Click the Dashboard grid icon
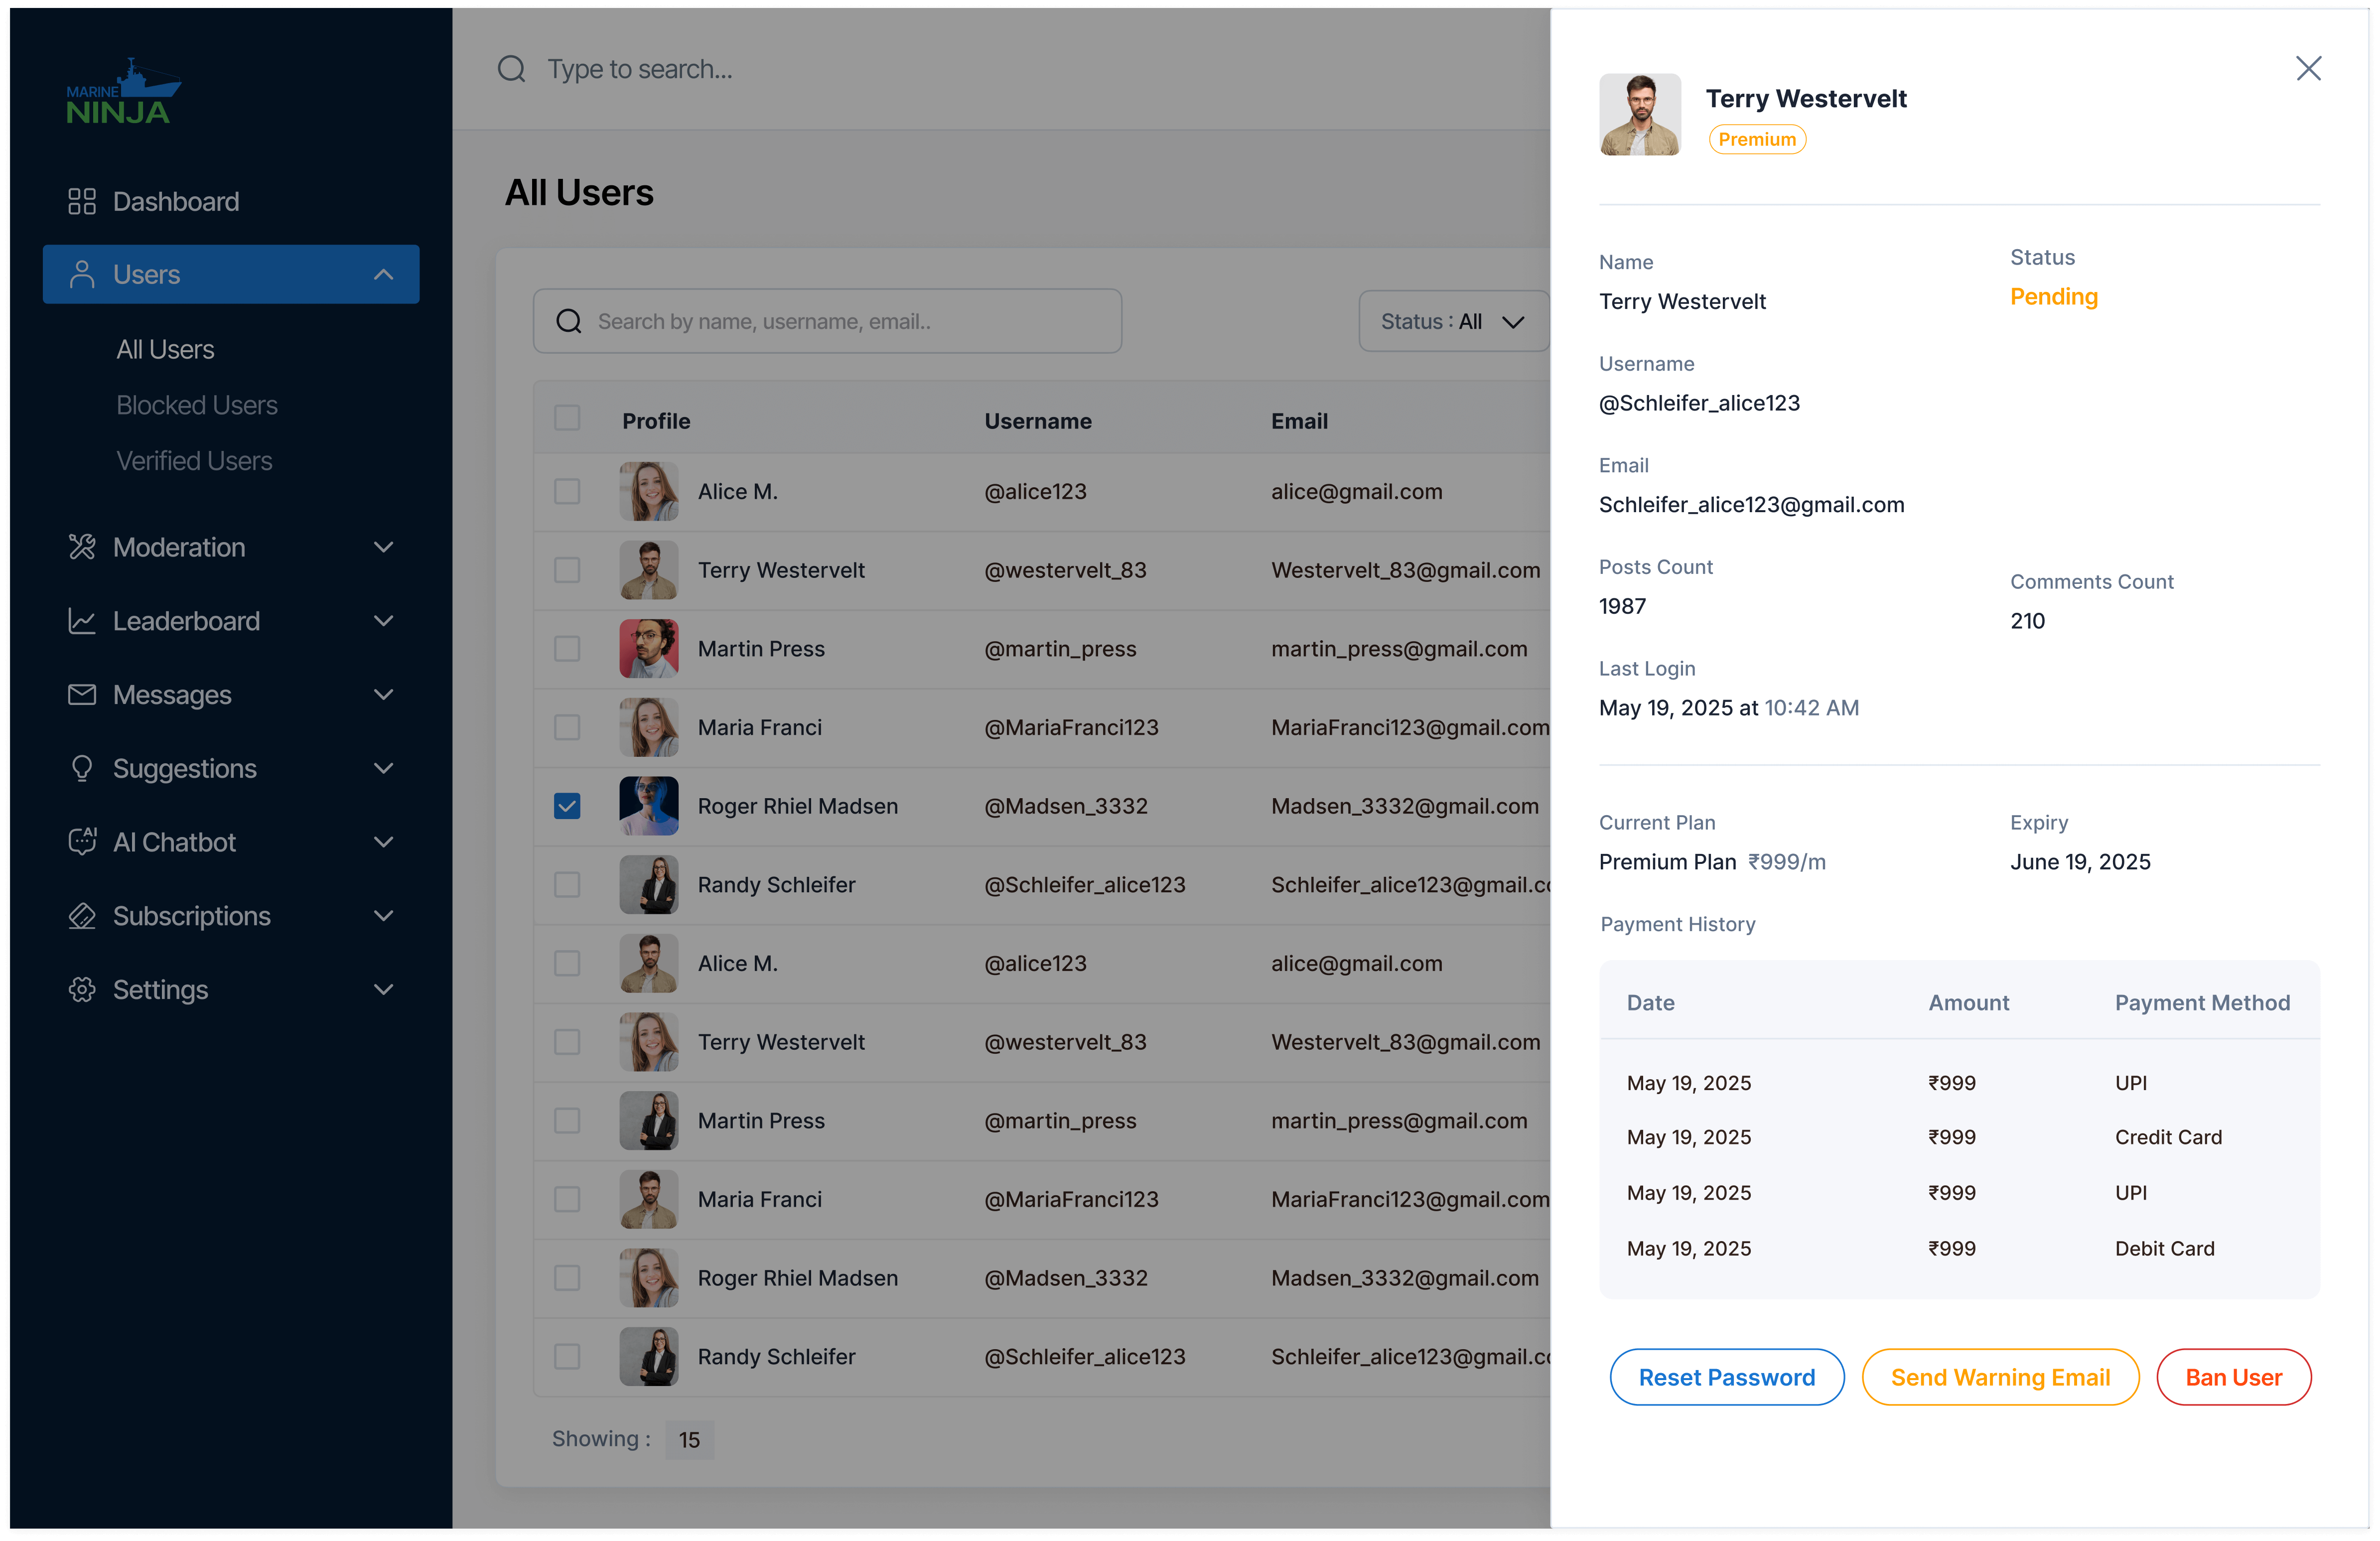 point(82,201)
